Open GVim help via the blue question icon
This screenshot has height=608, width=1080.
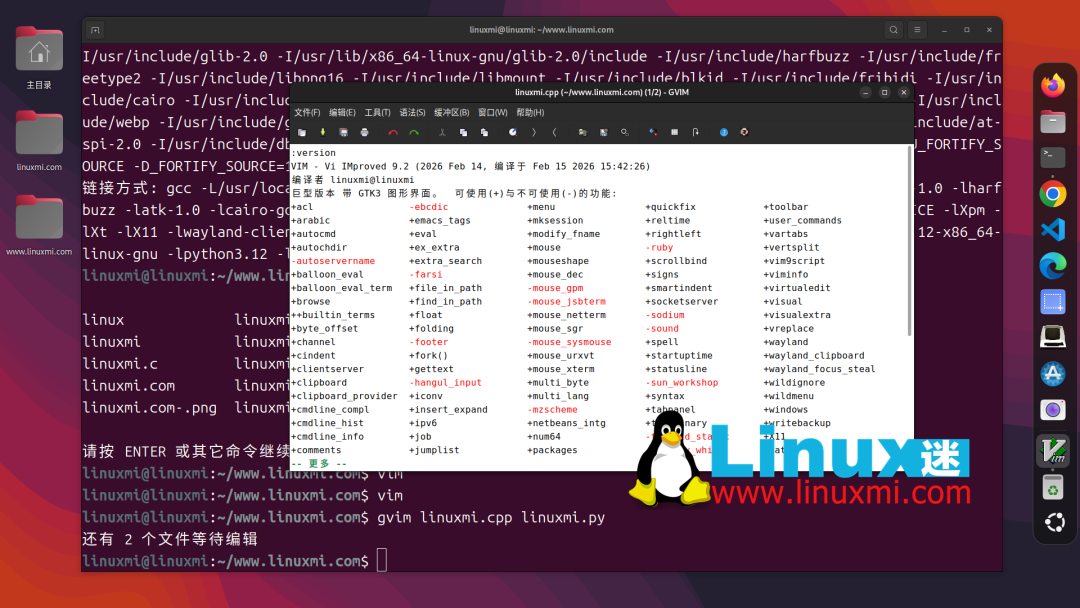pos(723,131)
